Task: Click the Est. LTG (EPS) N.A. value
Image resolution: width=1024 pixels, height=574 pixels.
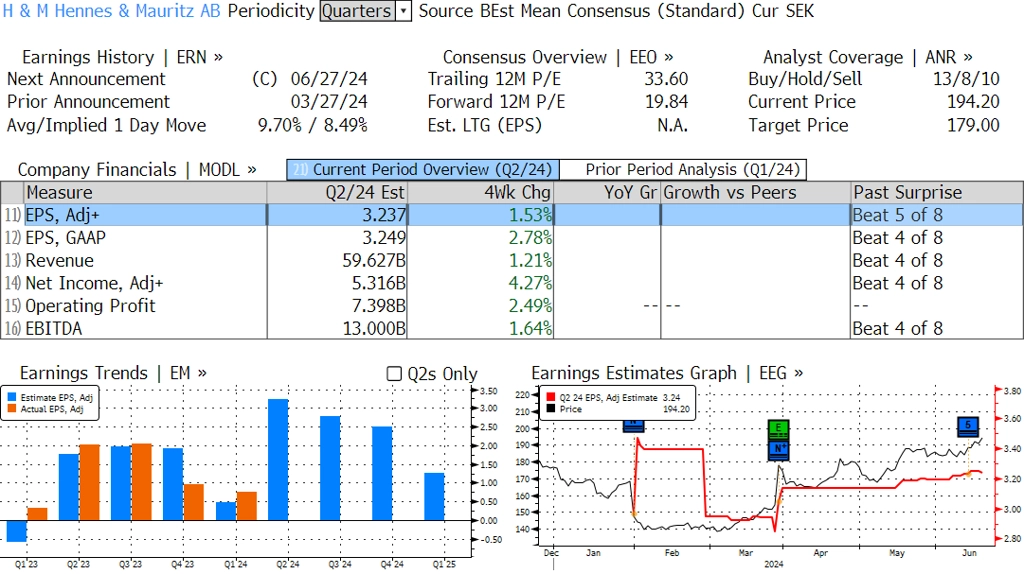Action: click(x=673, y=125)
